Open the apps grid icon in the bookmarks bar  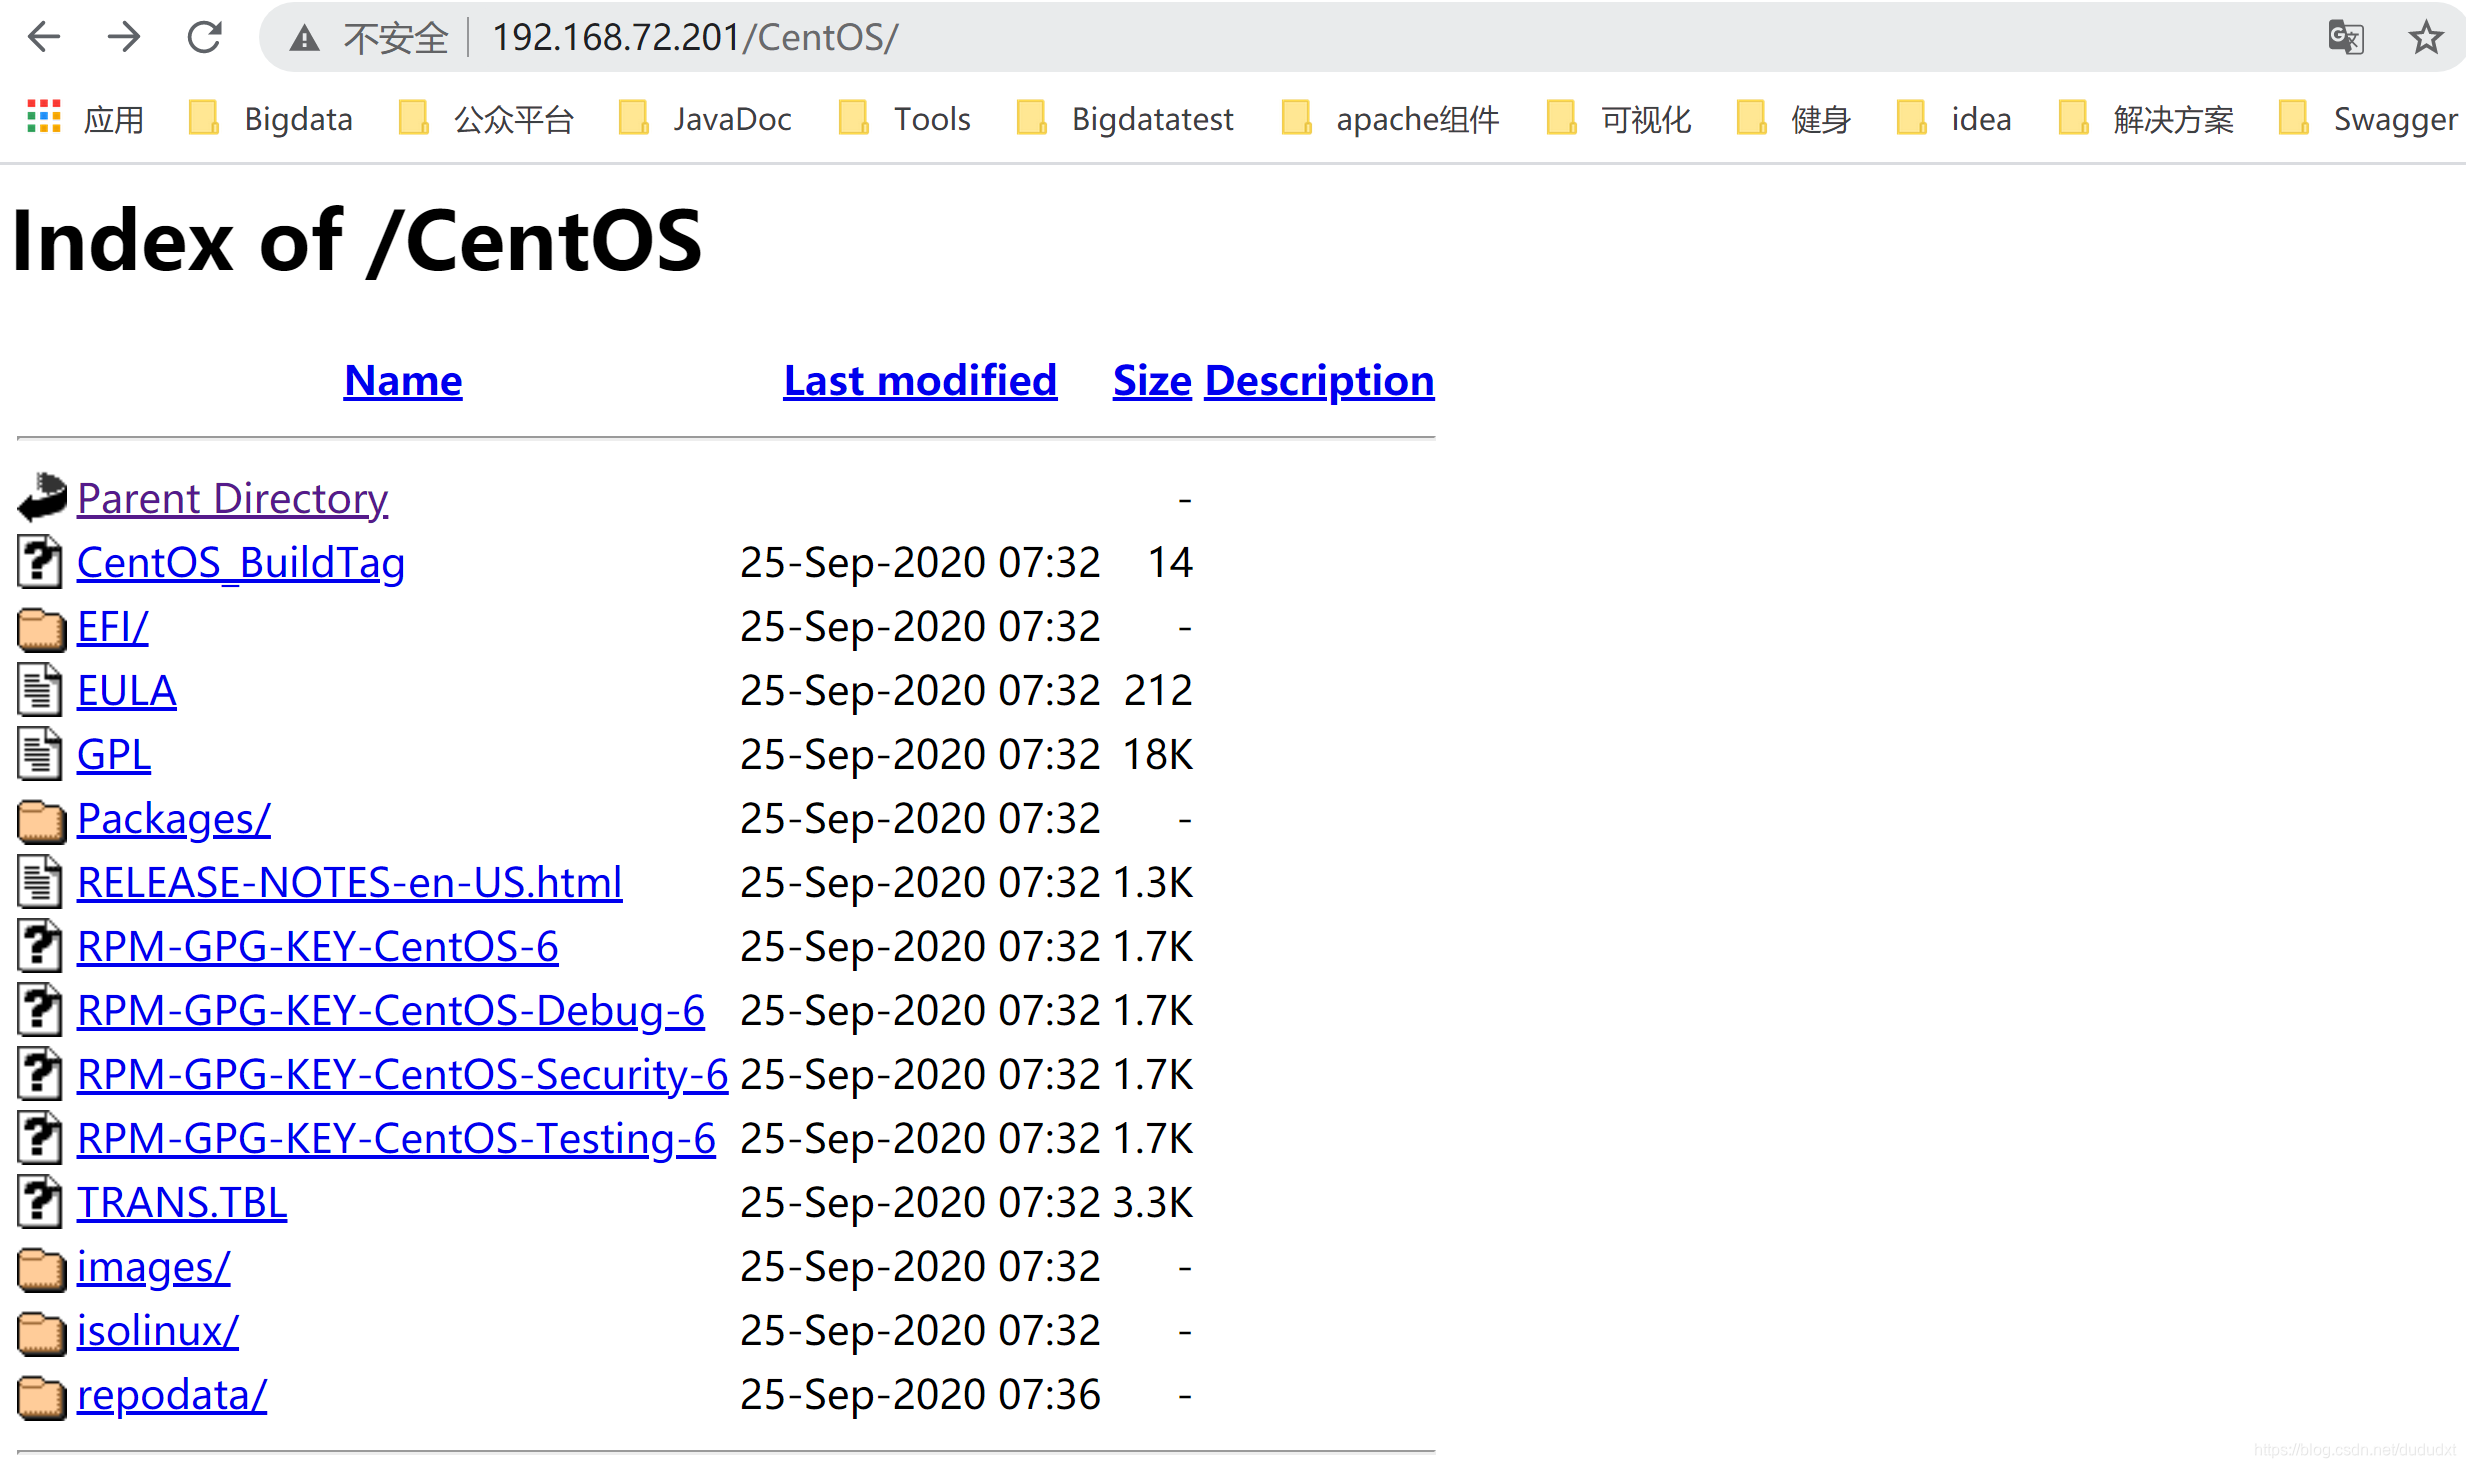(43, 118)
